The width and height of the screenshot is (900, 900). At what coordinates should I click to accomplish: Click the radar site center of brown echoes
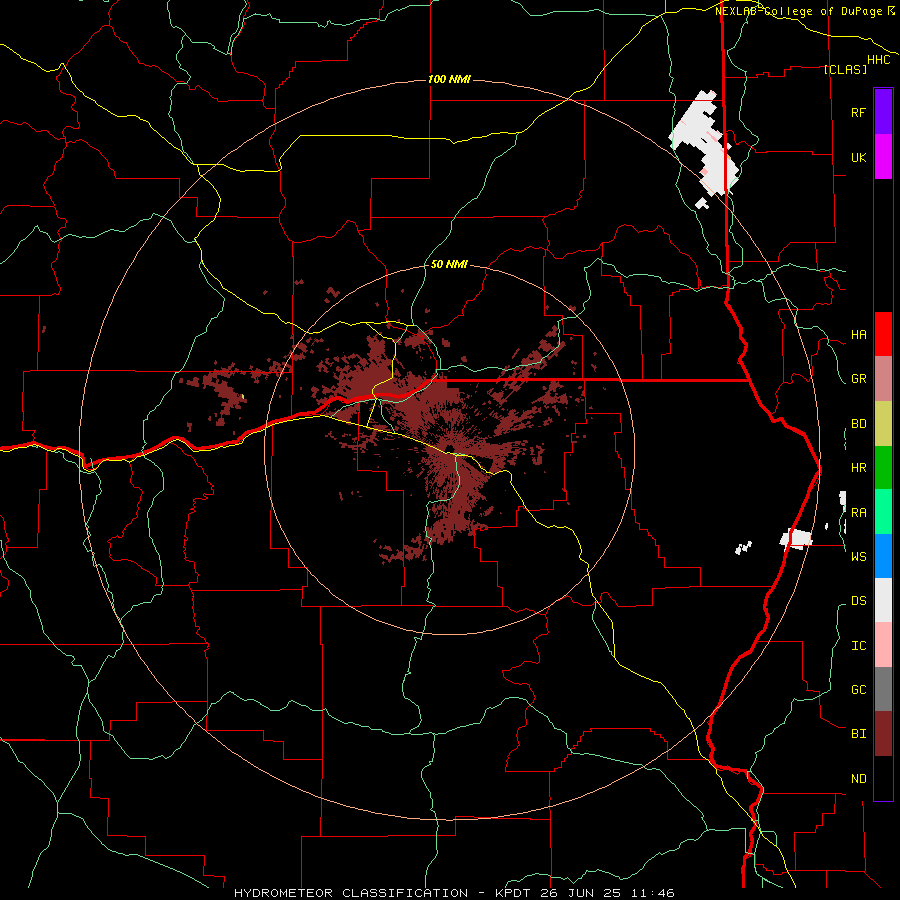(x=448, y=449)
